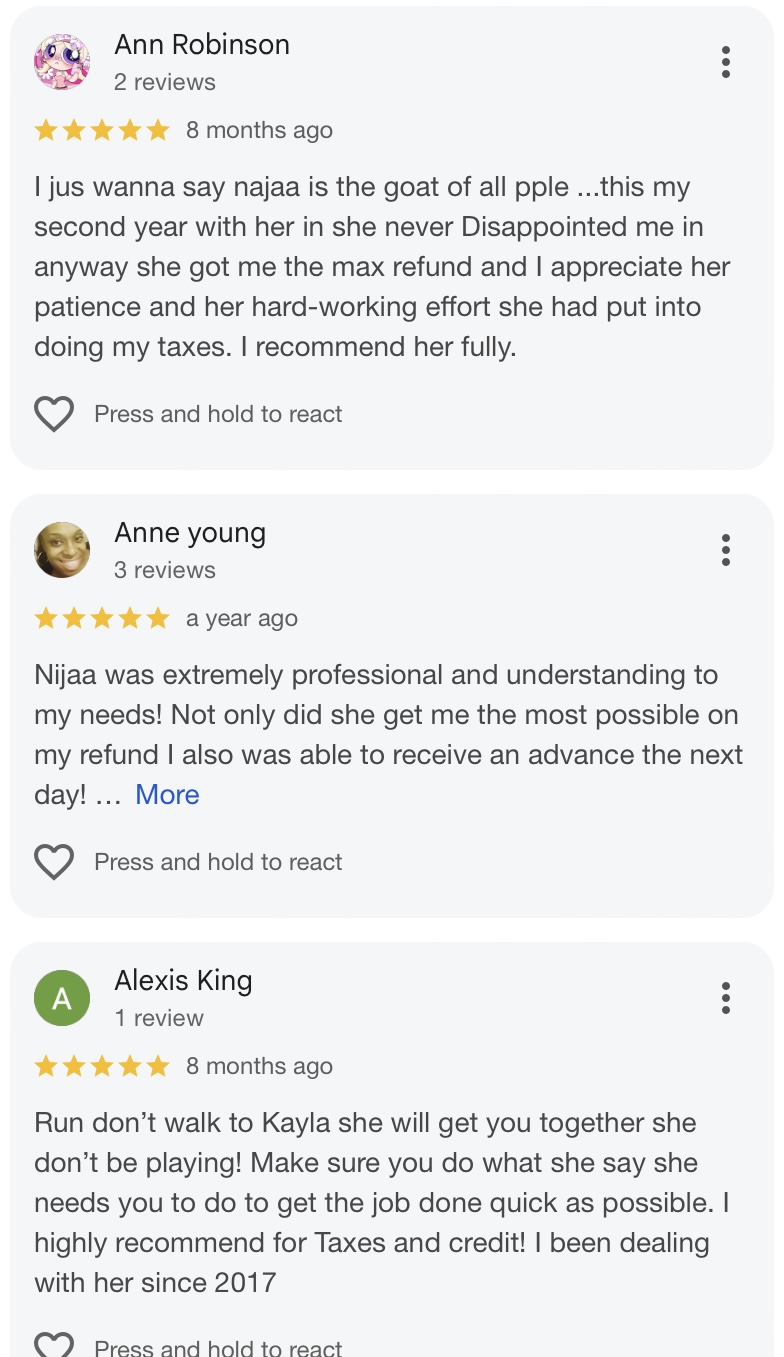The image size is (784, 1357).
Task: Open options menu for Alexis King's review
Action: (x=726, y=998)
